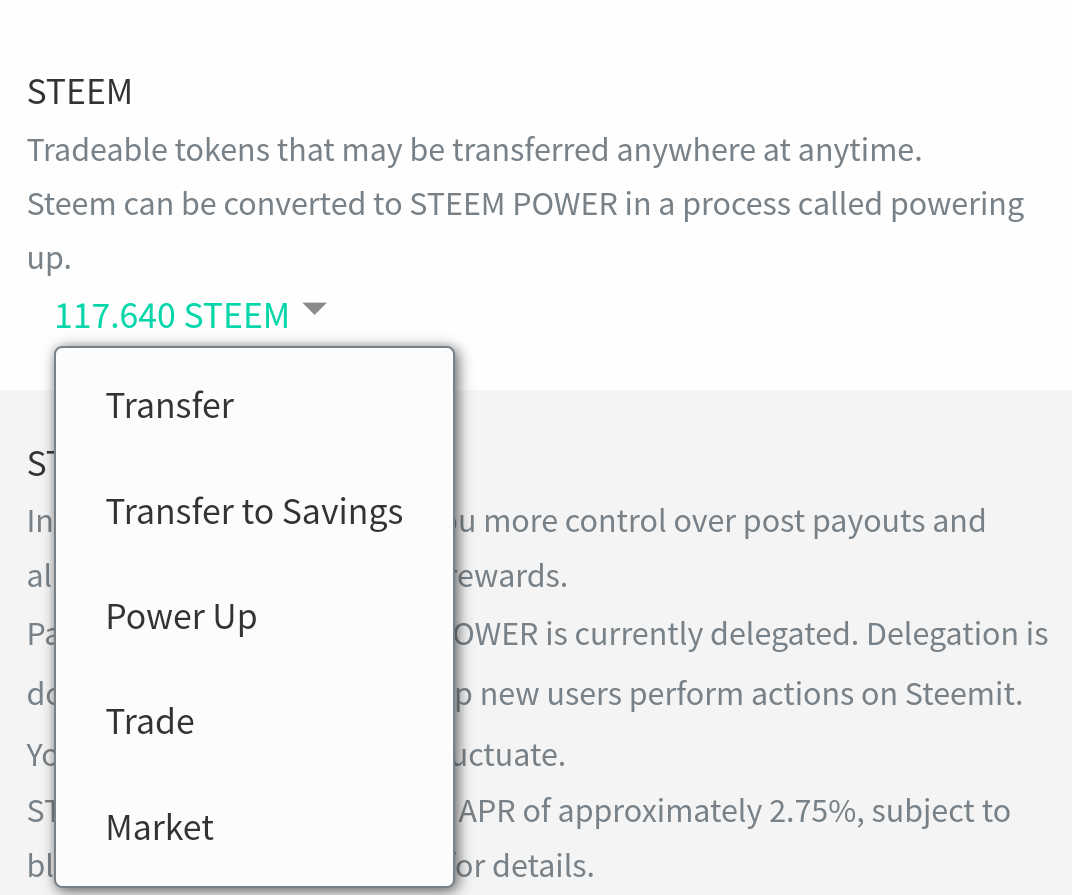Choose the Trade menu entry
Screen dimensions: 1072x895
click(x=150, y=722)
